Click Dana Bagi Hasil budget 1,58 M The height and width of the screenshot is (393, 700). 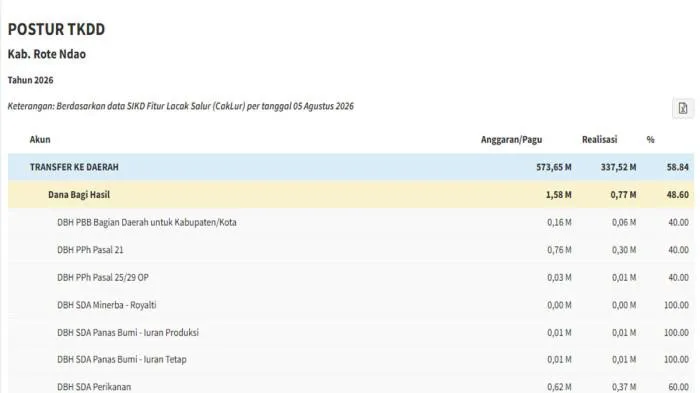[x=558, y=195]
